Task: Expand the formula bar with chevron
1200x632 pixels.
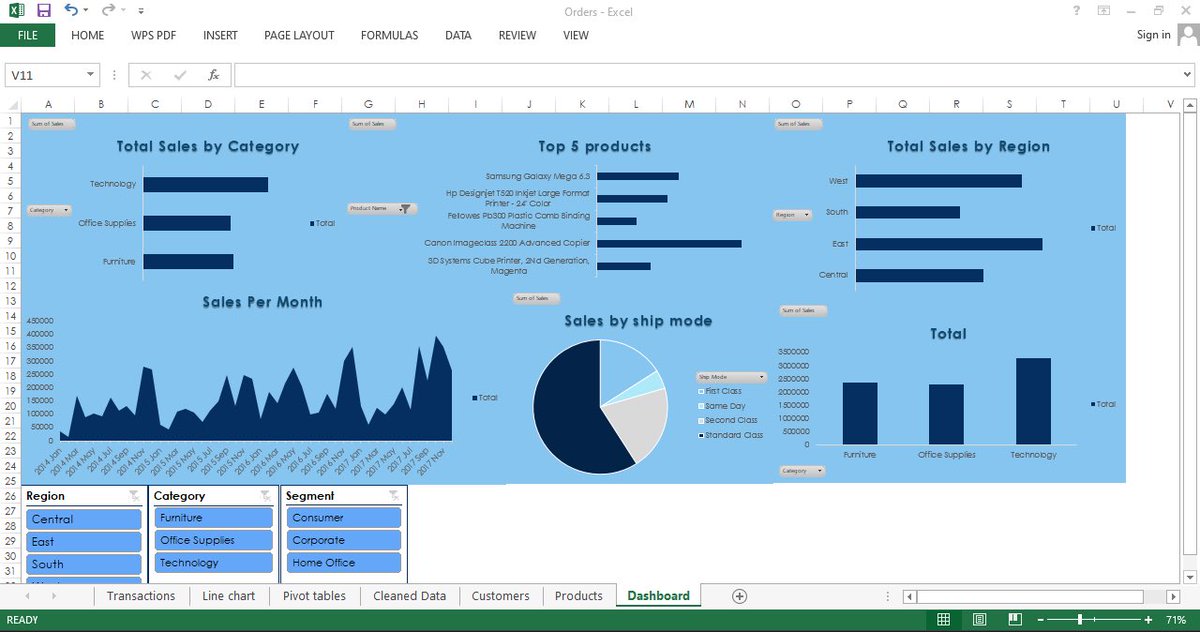Action: click(1185, 75)
